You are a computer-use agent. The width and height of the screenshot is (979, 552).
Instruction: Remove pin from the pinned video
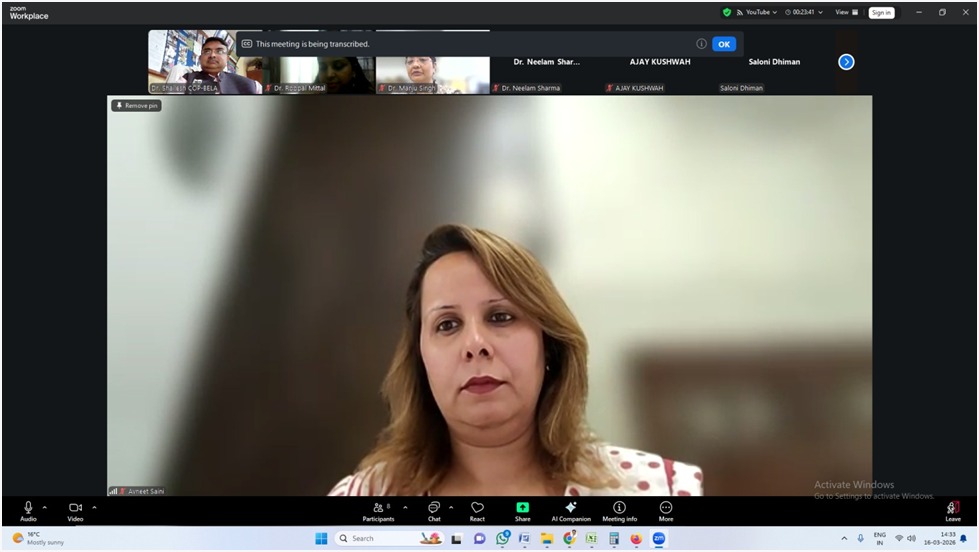[x=137, y=105]
